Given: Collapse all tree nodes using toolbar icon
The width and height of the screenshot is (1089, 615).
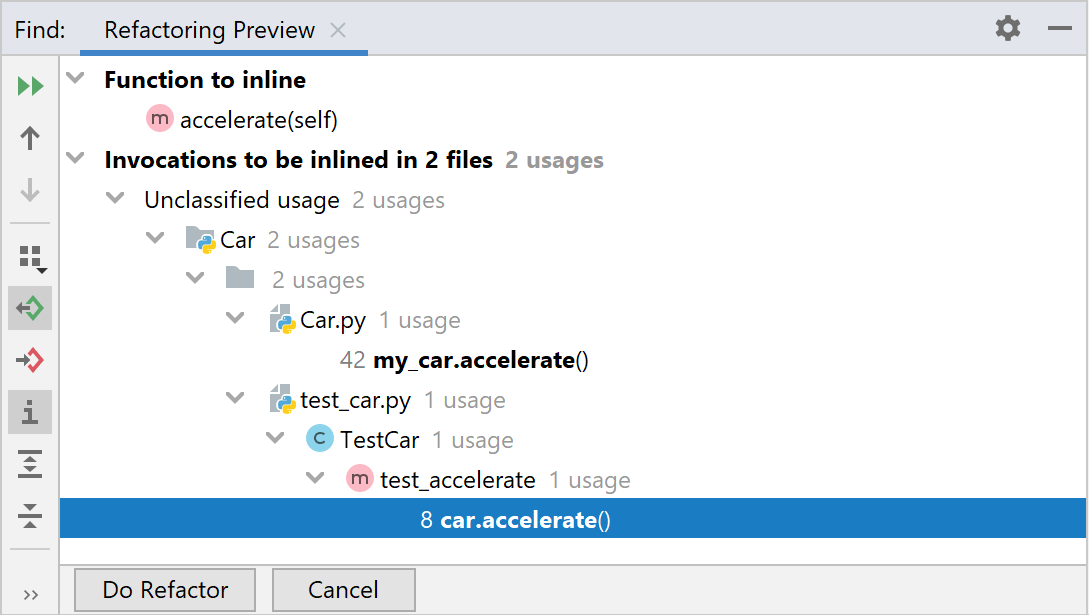Looking at the screenshot, I should point(30,516).
